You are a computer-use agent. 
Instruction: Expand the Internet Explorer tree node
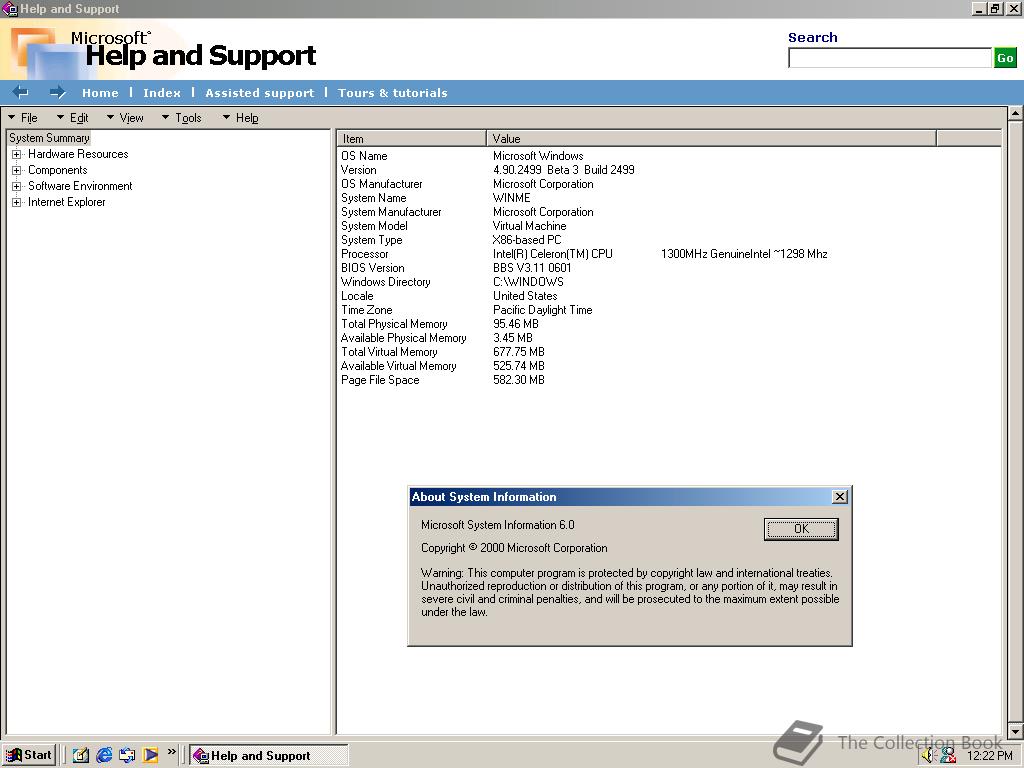coord(16,202)
